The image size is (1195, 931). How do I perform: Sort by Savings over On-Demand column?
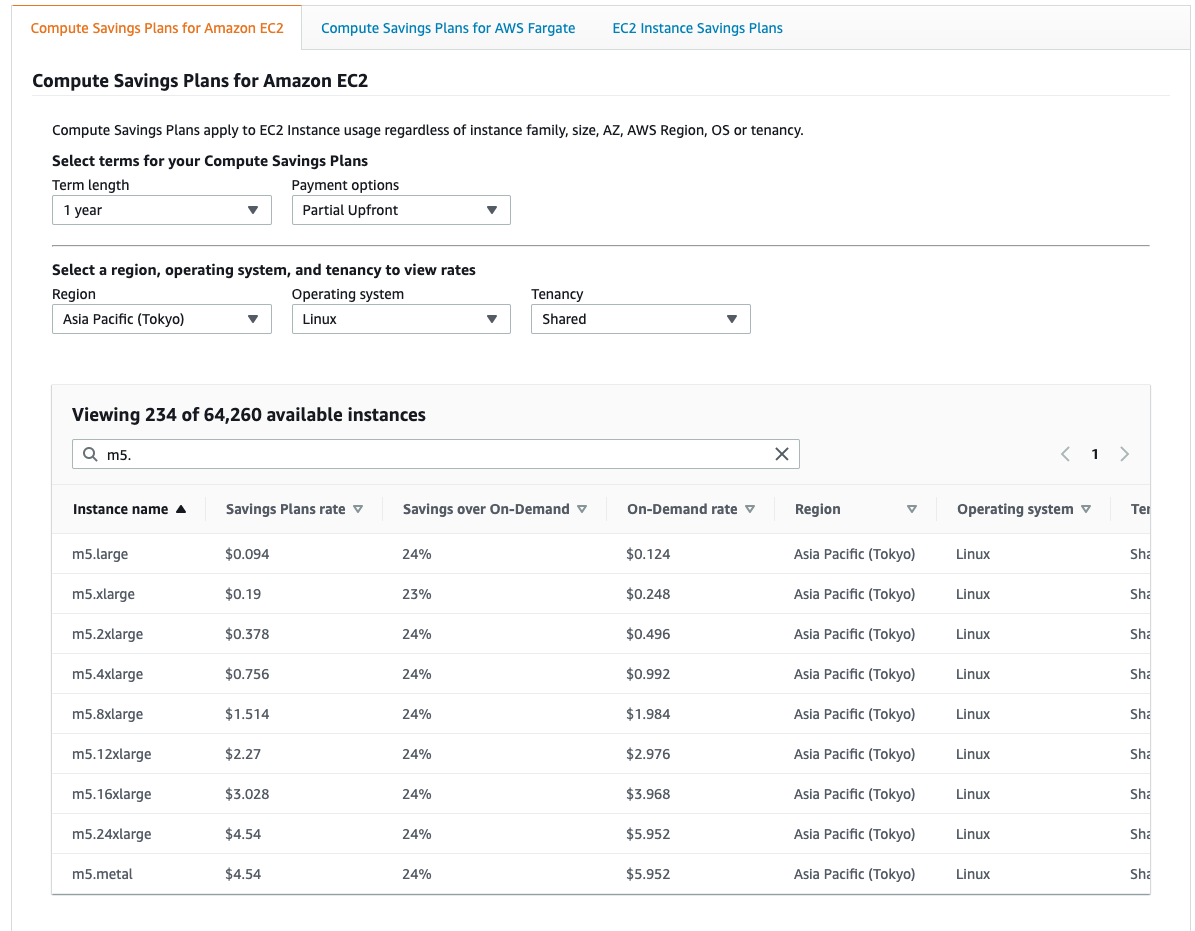coord(494,509)
